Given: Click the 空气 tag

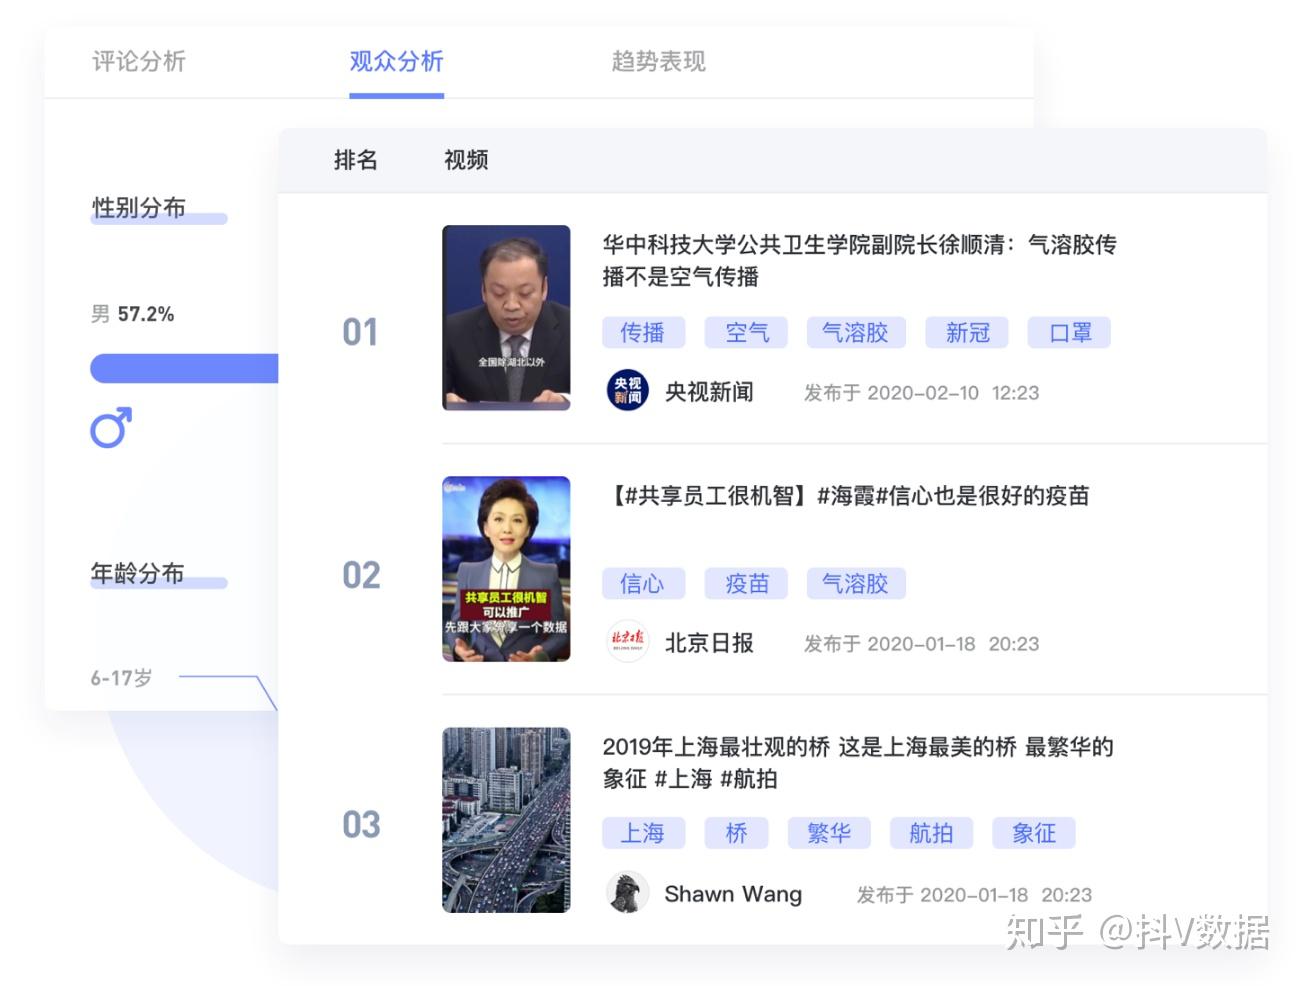Looking at the screenshot, I should pos(746,333).
